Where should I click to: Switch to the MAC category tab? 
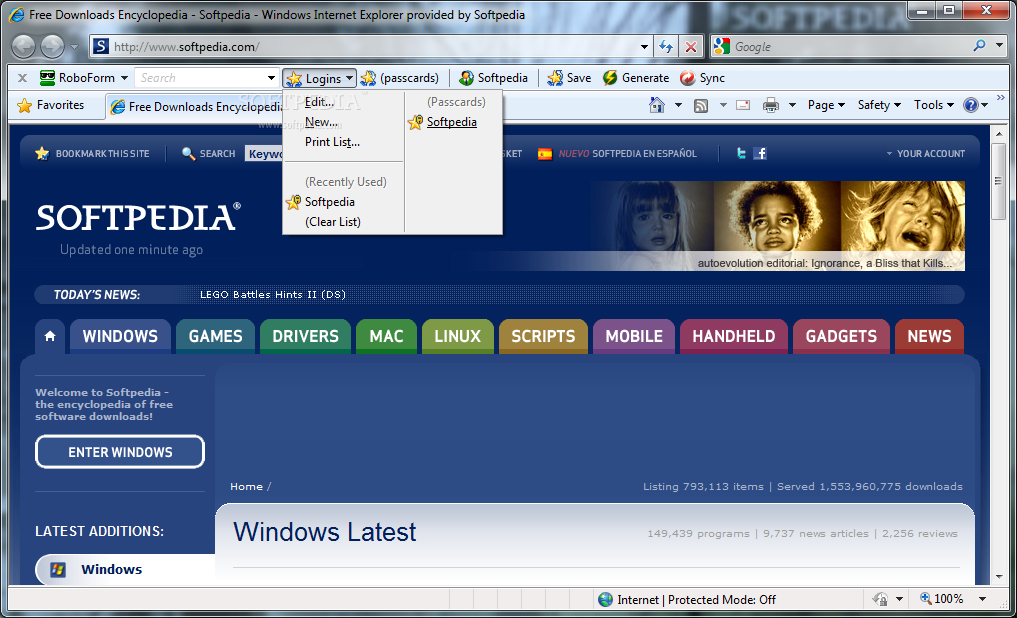point(387,336)
